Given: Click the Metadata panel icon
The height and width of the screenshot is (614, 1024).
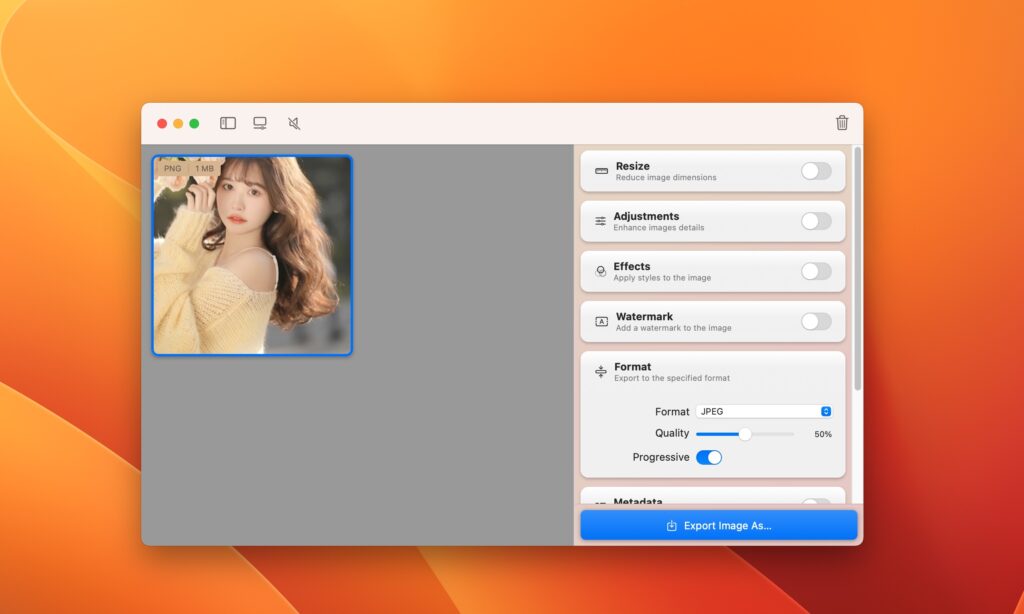Looking at the screenshot, I should (600, 502).
